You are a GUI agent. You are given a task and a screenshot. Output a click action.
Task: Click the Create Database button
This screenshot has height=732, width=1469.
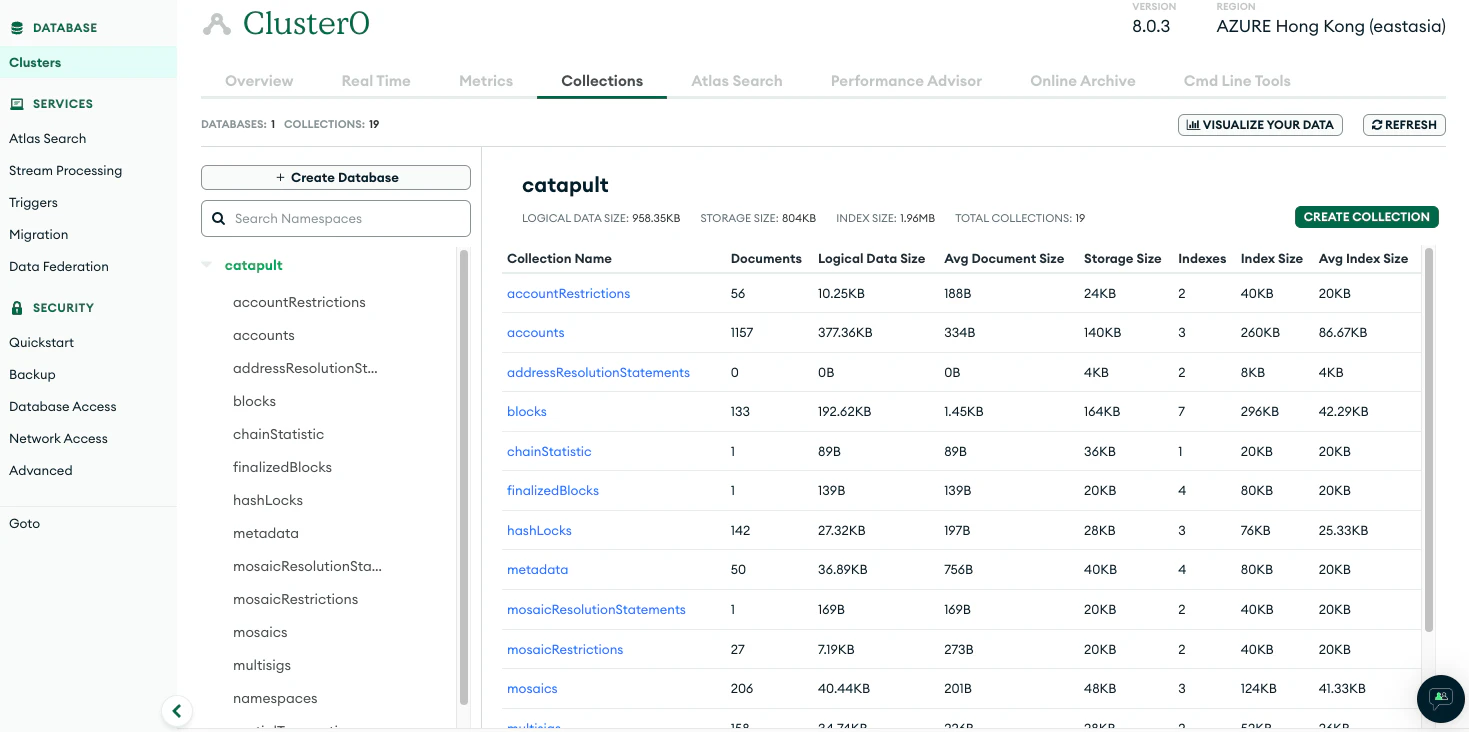(336, 177)
